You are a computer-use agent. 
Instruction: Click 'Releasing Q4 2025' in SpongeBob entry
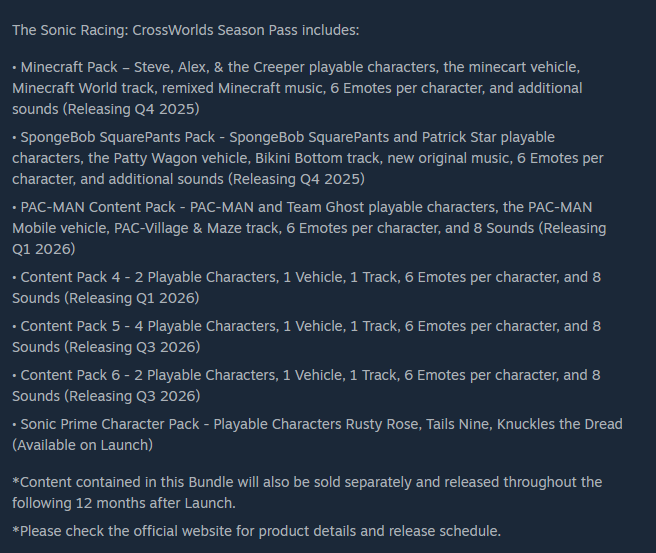pos(296,179)
